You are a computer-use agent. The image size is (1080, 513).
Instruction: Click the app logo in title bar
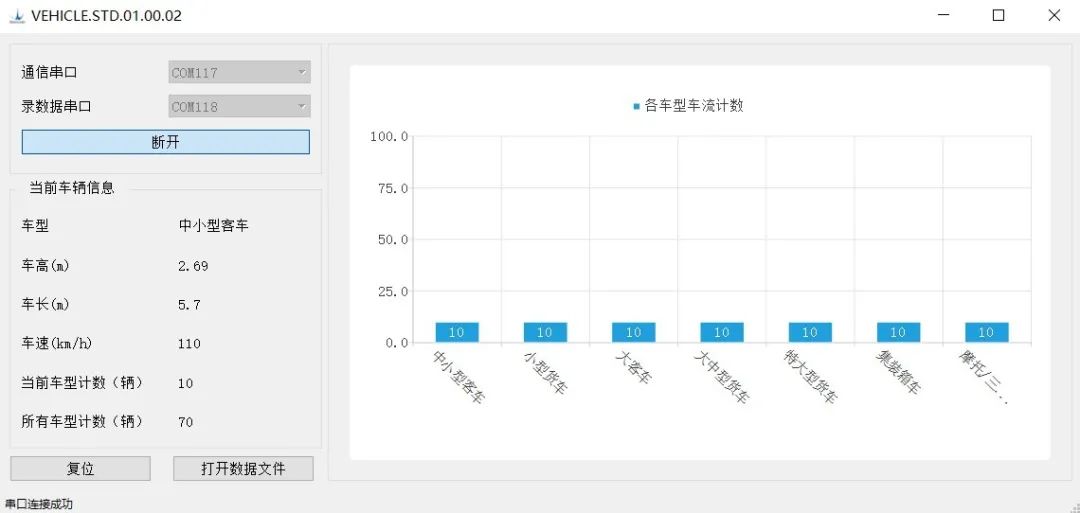(x=16, y=16)
